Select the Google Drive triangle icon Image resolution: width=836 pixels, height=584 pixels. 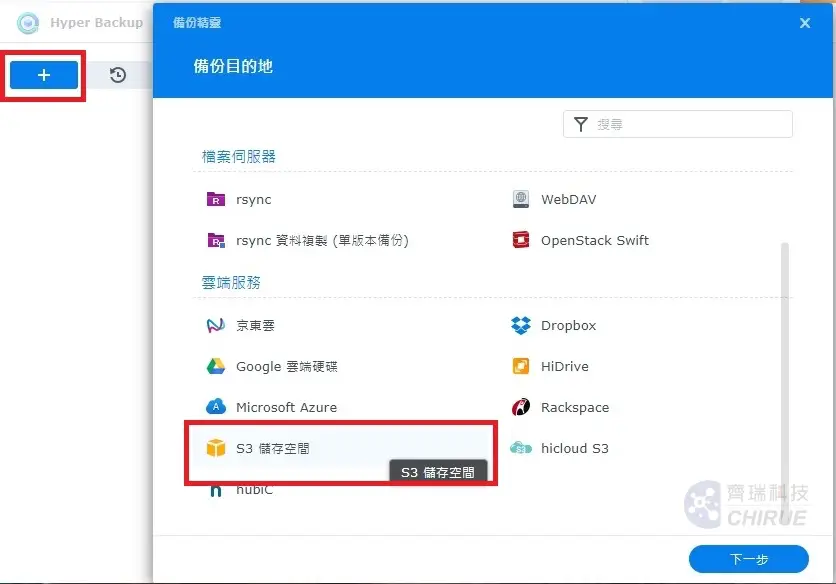(x=215, y=366)
